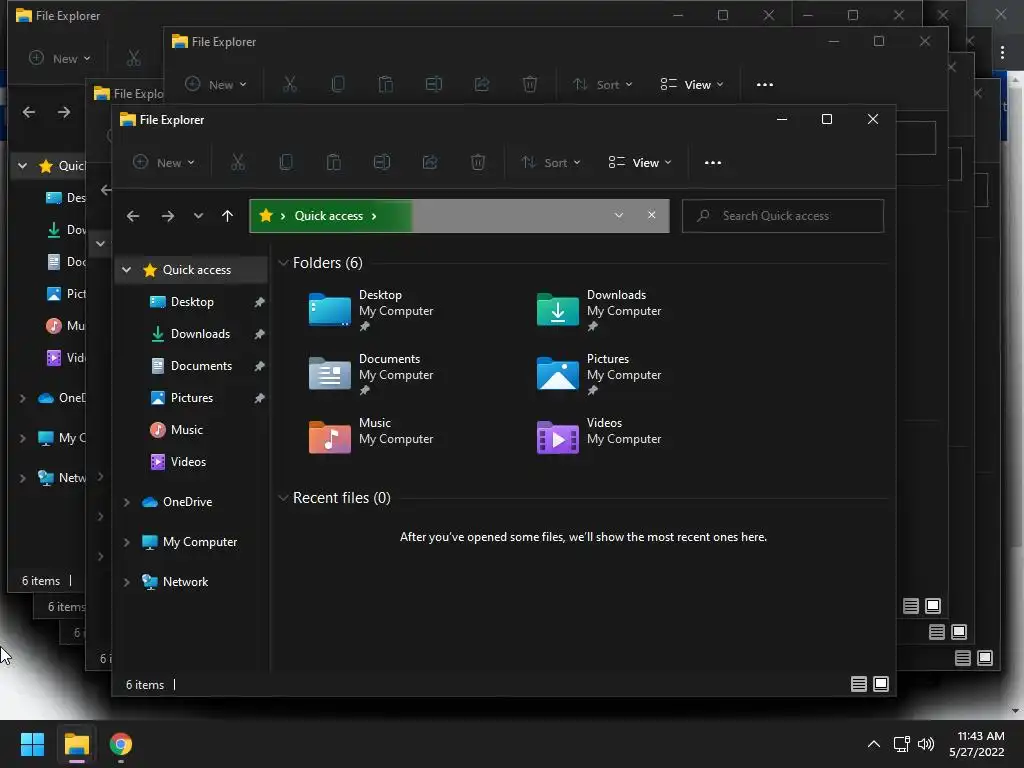The height and width of the screenshot is (768, 1024).
Task: Click the Cut icon in front window toolbar
Action: tap(238, 163)
